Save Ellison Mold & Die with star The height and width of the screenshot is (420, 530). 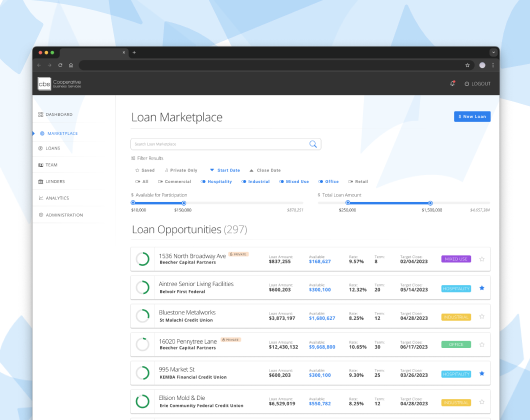point(482,402)
